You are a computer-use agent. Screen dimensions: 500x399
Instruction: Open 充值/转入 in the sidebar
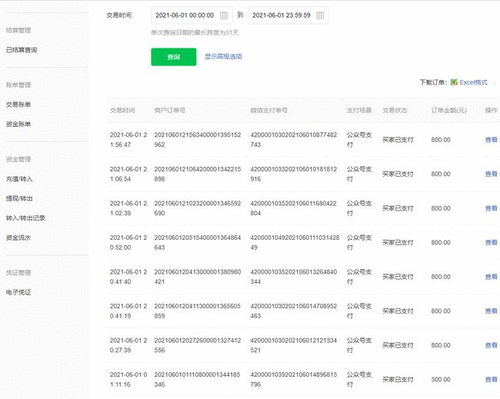coord(19,179)
